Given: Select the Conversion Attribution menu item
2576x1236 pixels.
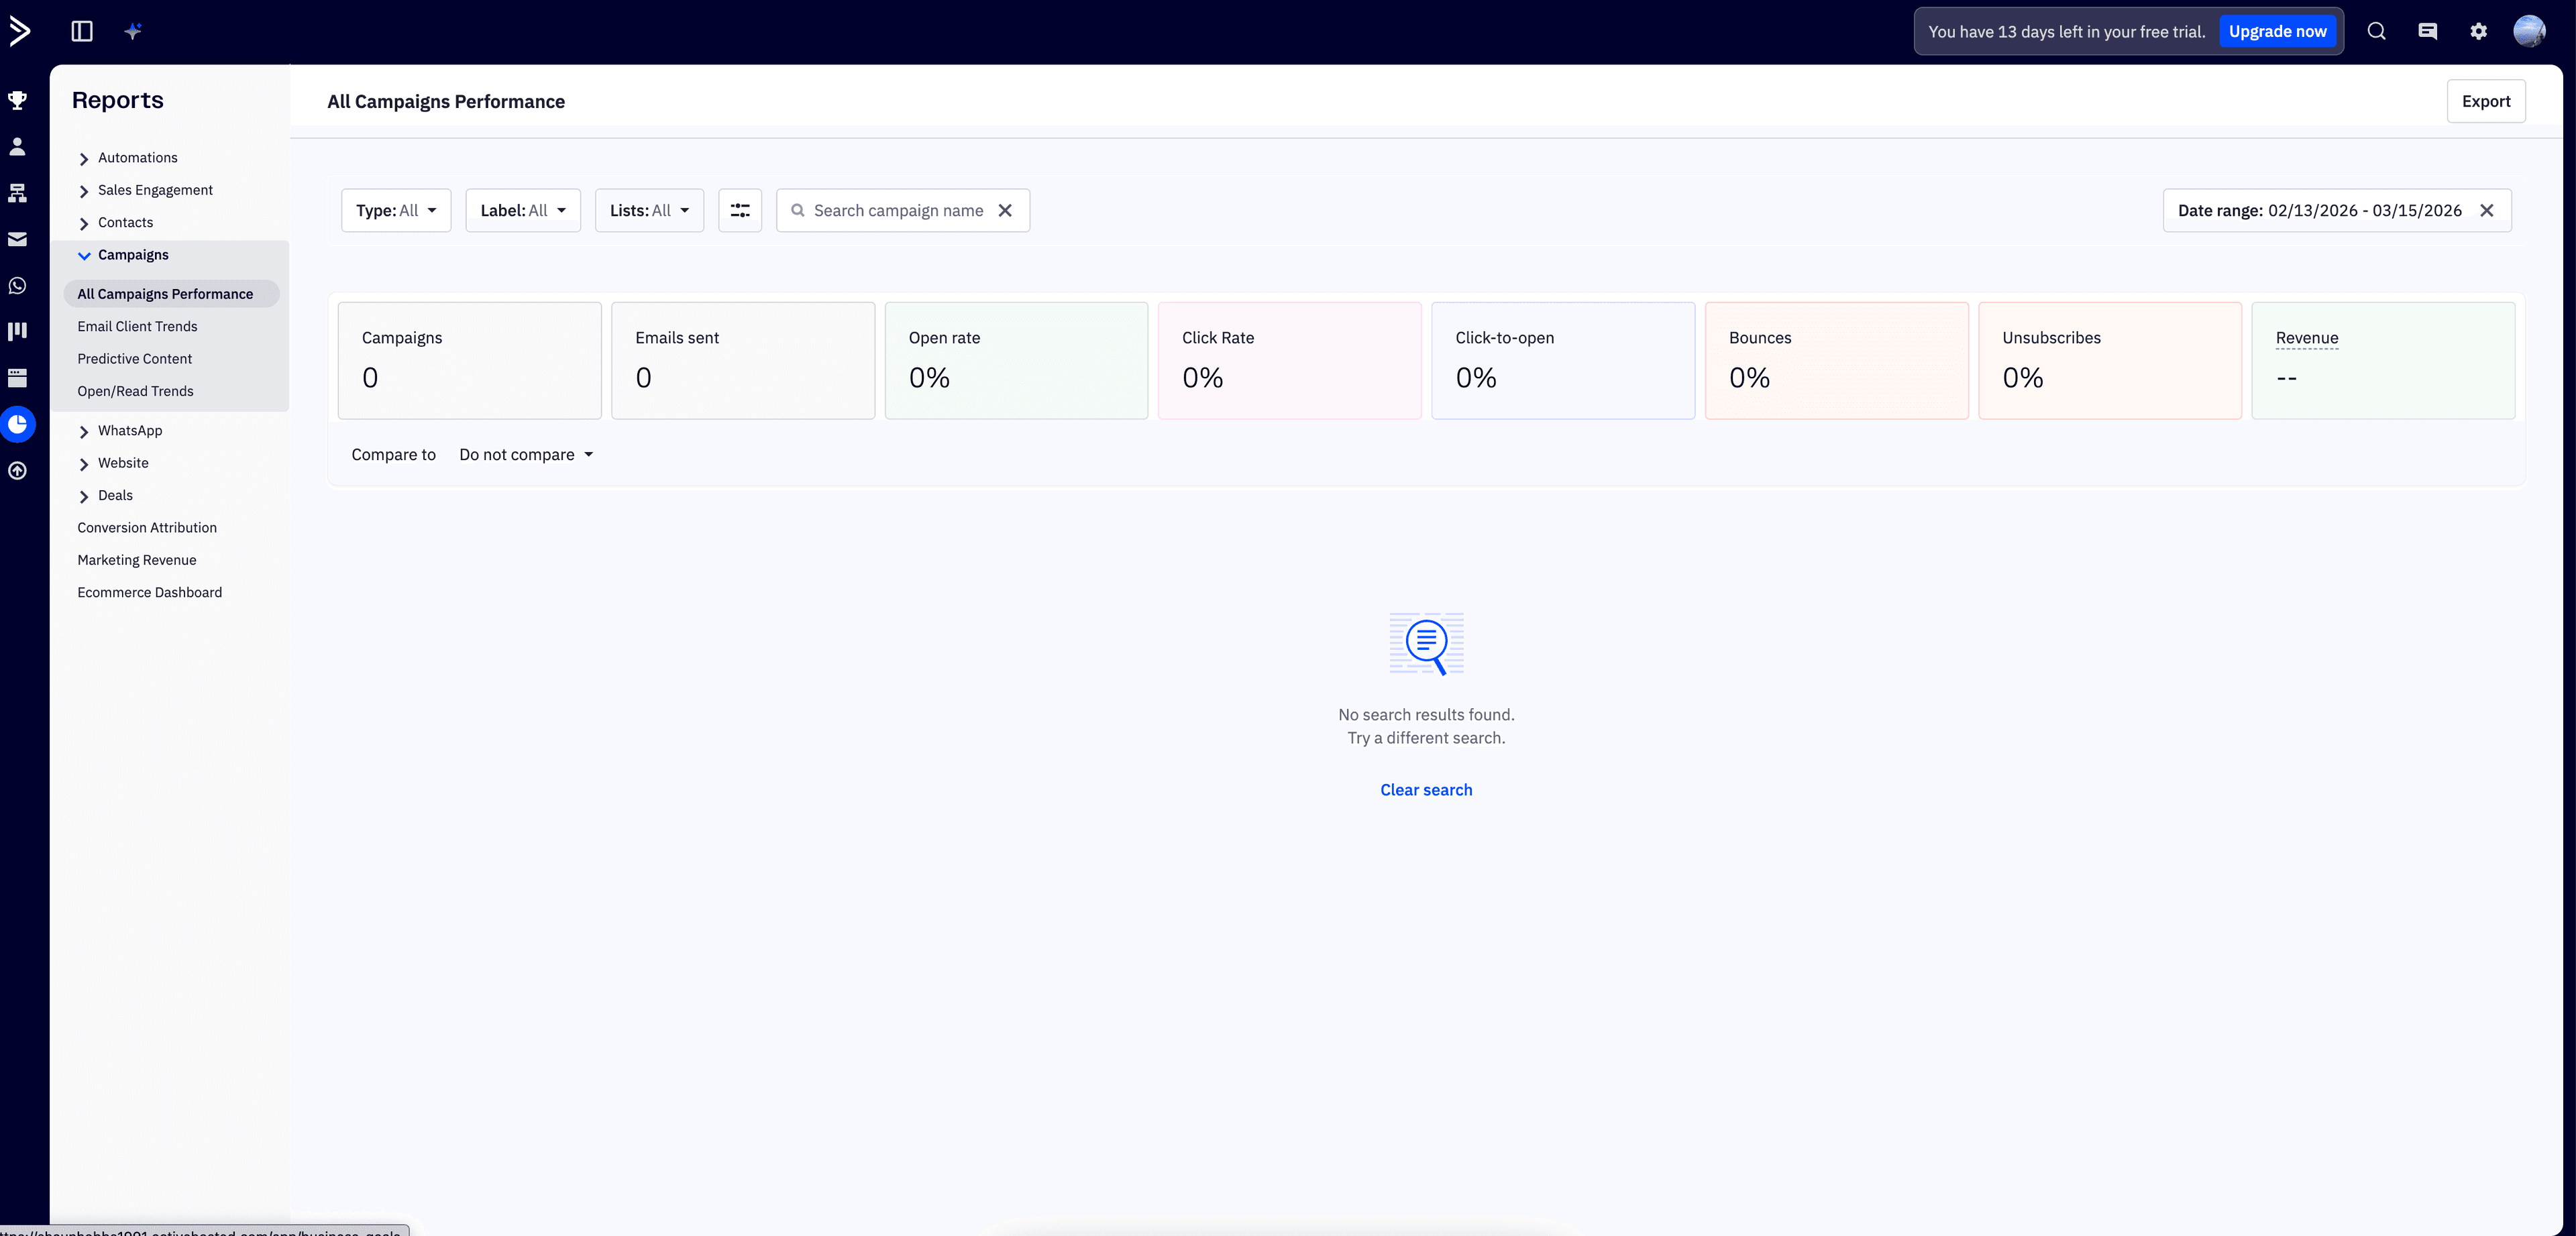Looking at the screenshot, I should pos(147,527).
